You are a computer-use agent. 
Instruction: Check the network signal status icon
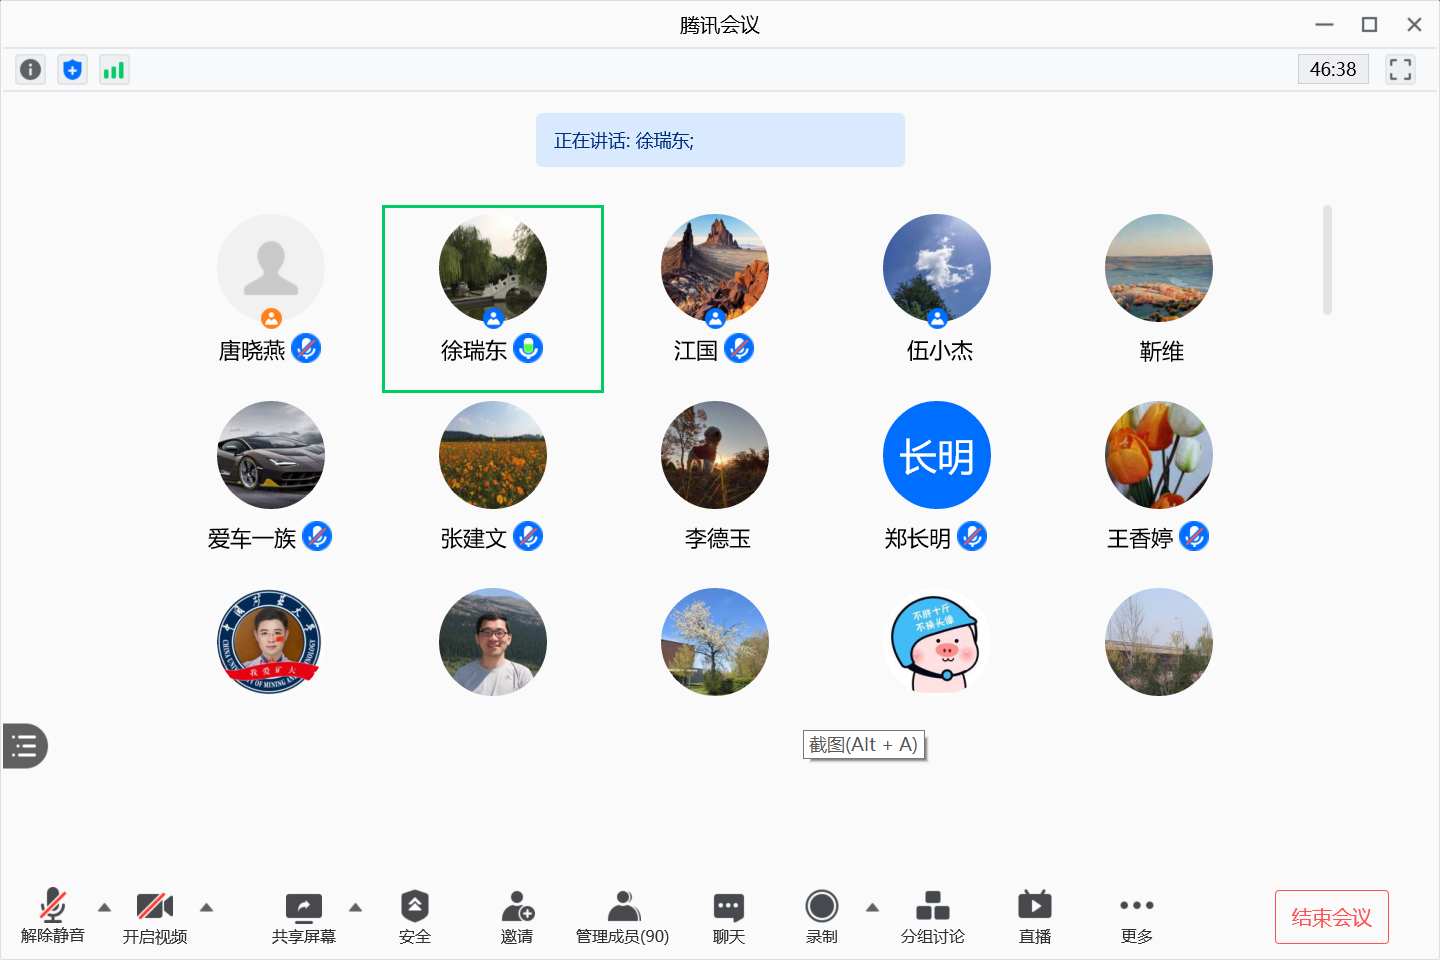point(114,69)
